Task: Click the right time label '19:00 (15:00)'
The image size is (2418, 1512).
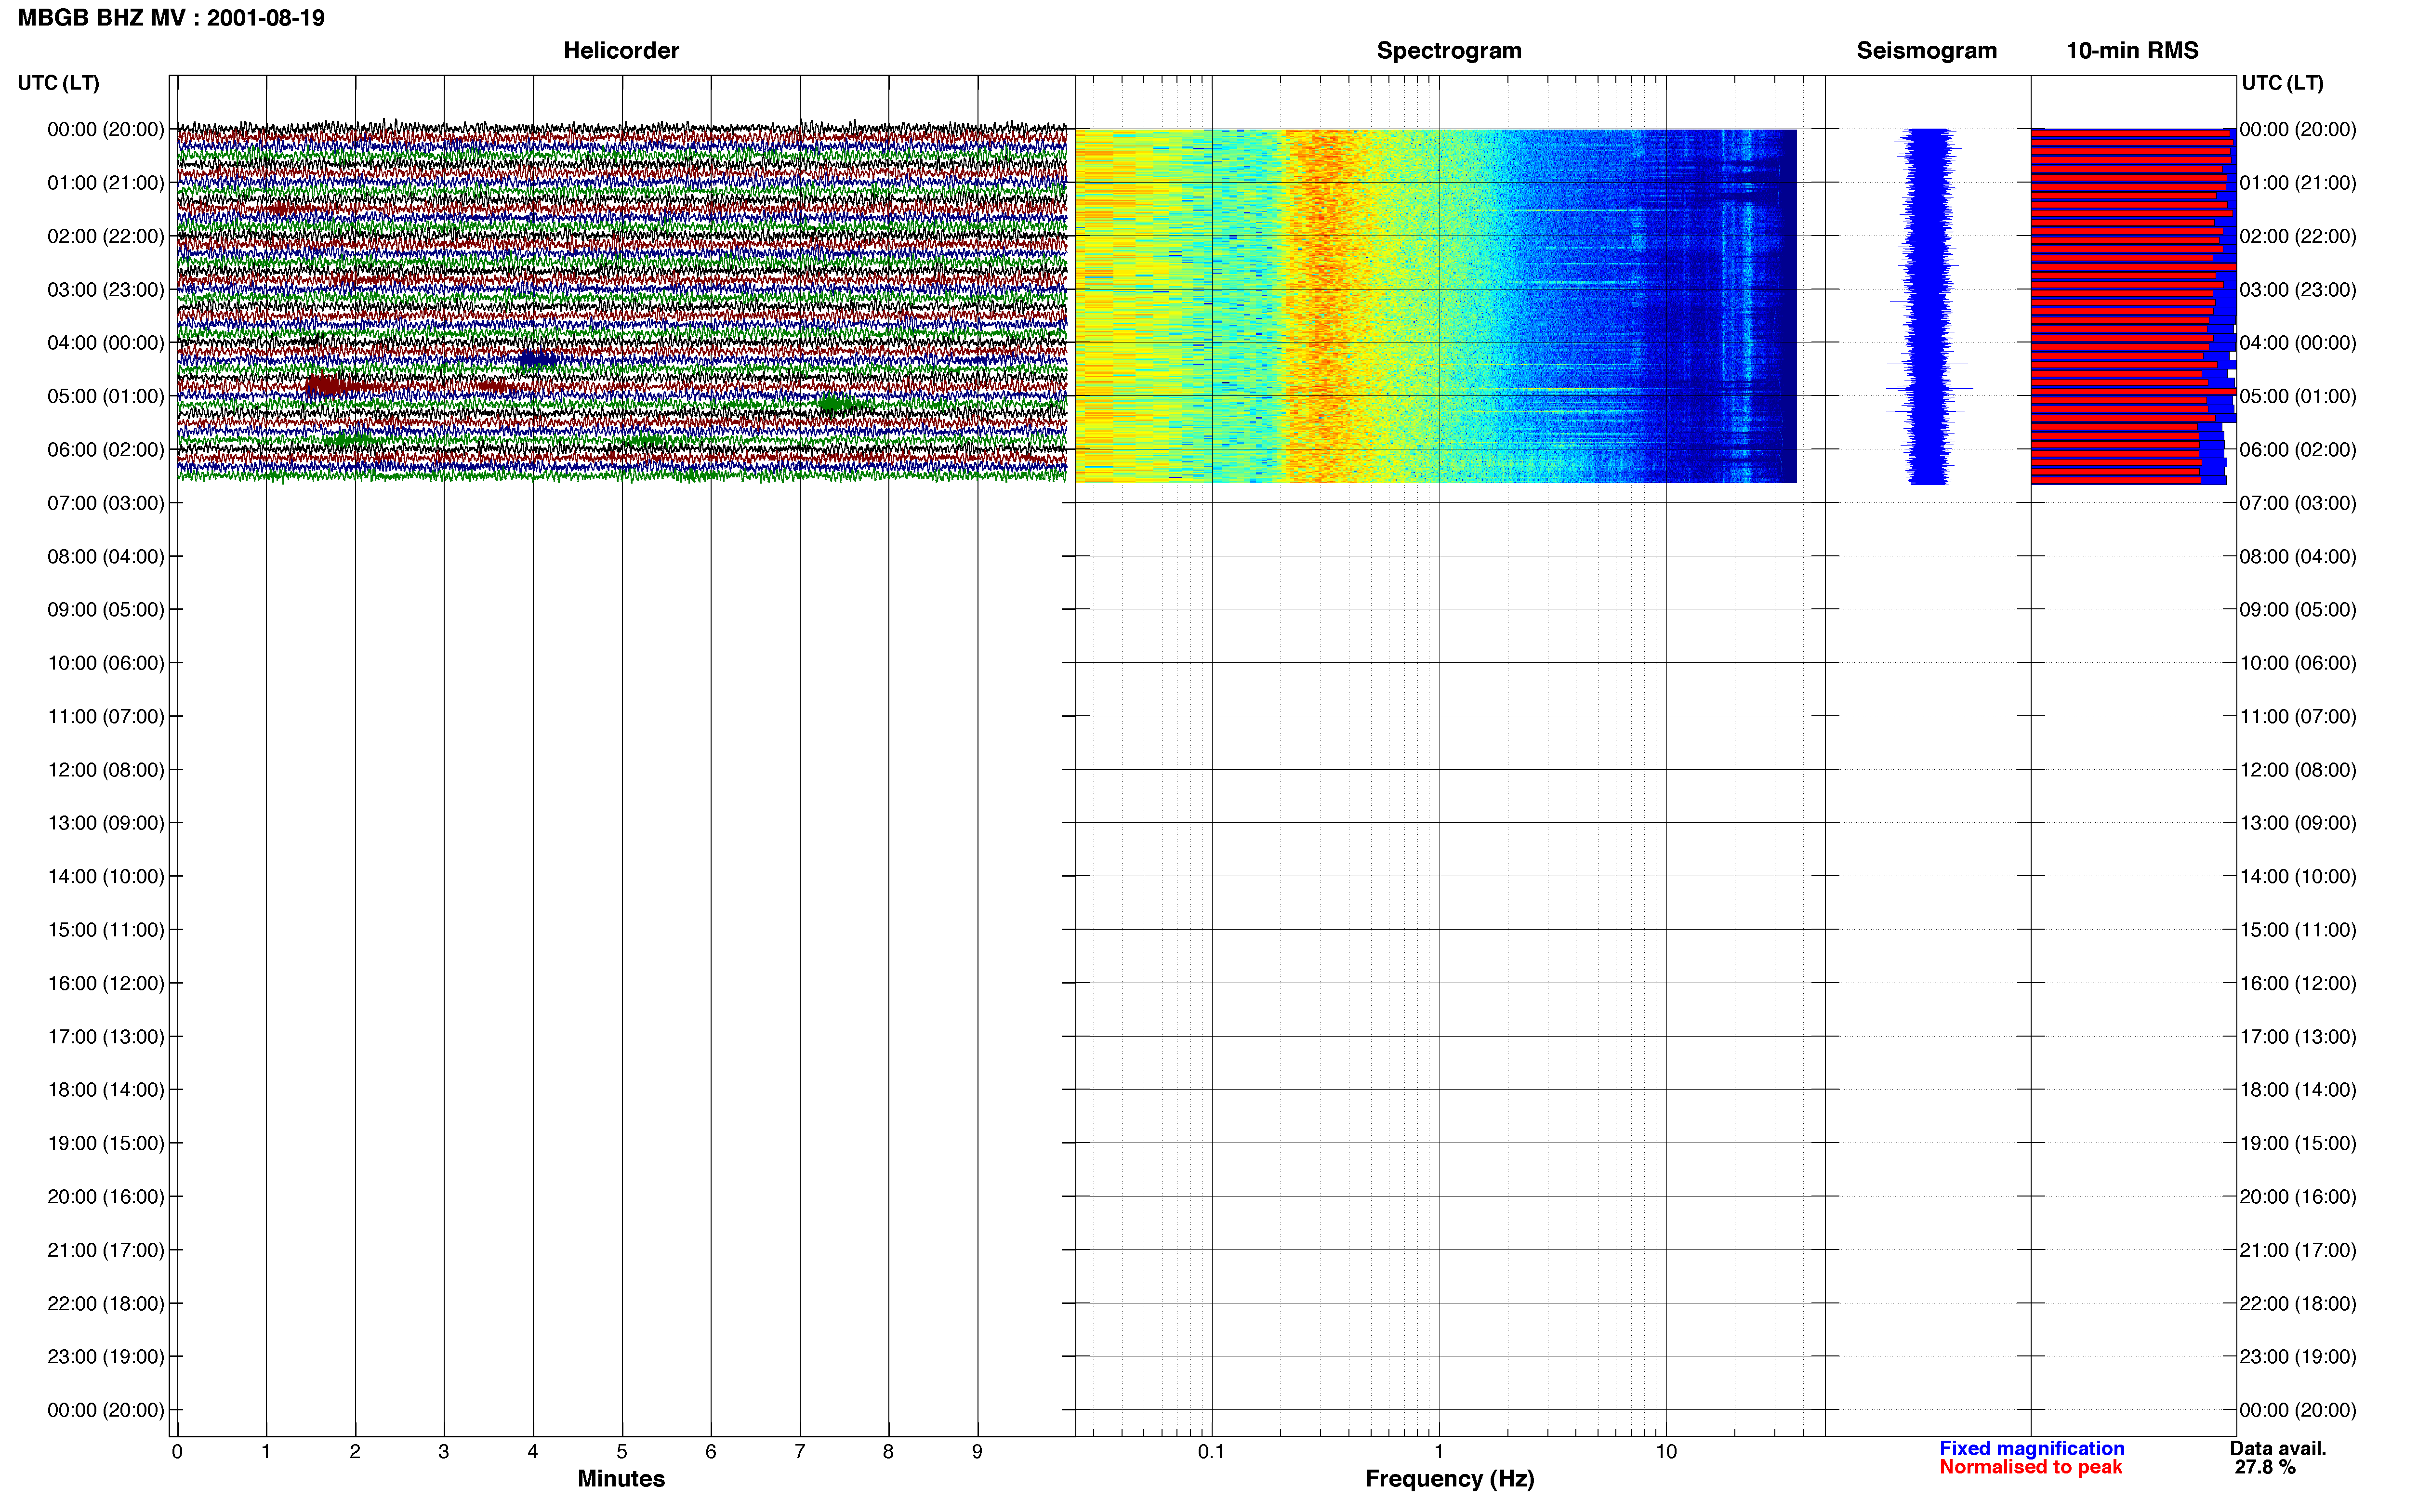Action: [2298, 1143]
